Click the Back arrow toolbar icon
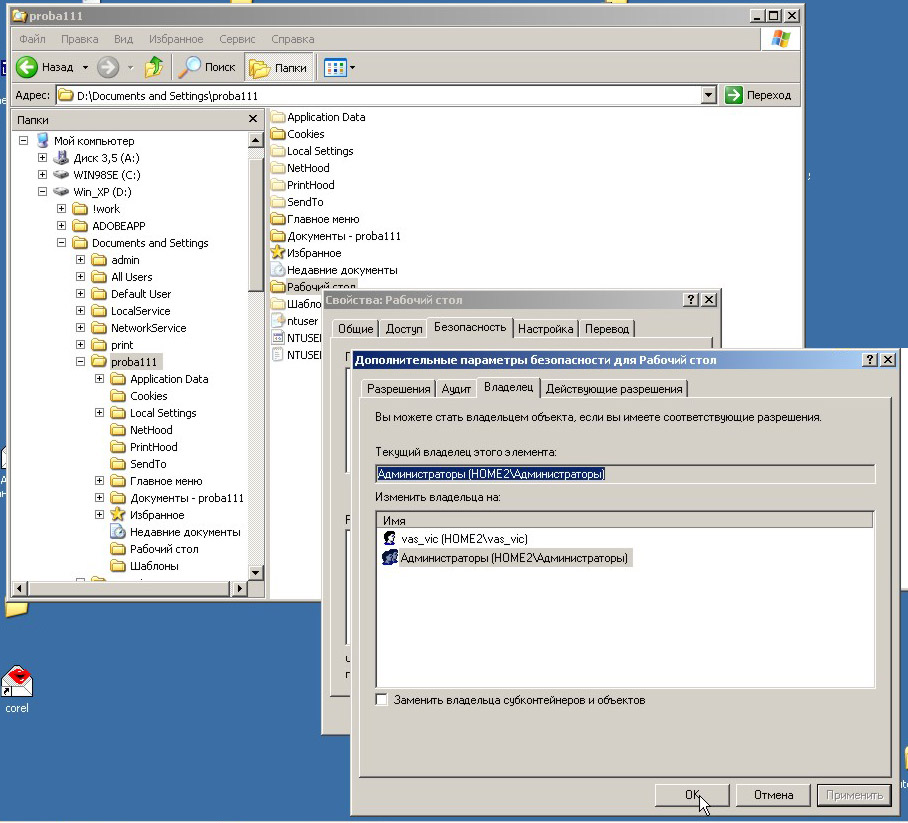Viewport: 908px width, 823px height. [28, 68]
